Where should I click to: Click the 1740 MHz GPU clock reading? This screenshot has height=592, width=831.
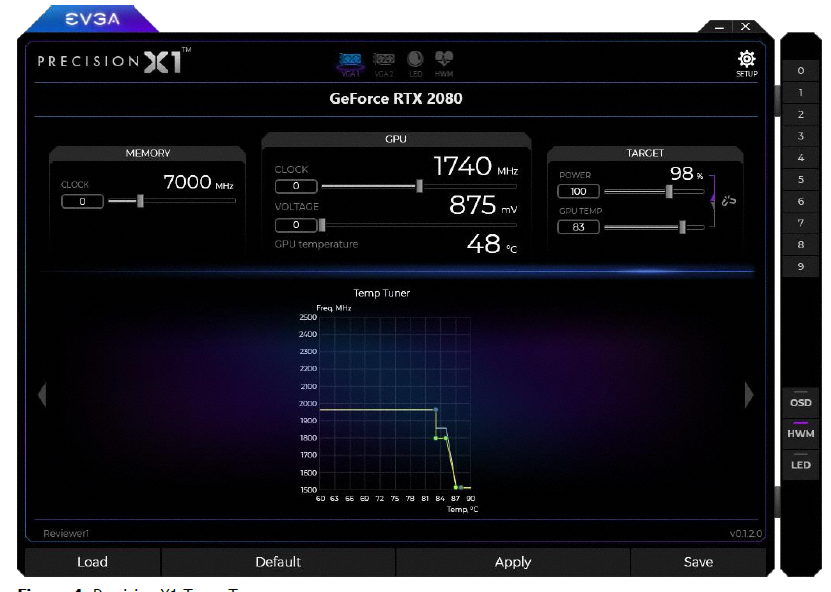point(475,166)
